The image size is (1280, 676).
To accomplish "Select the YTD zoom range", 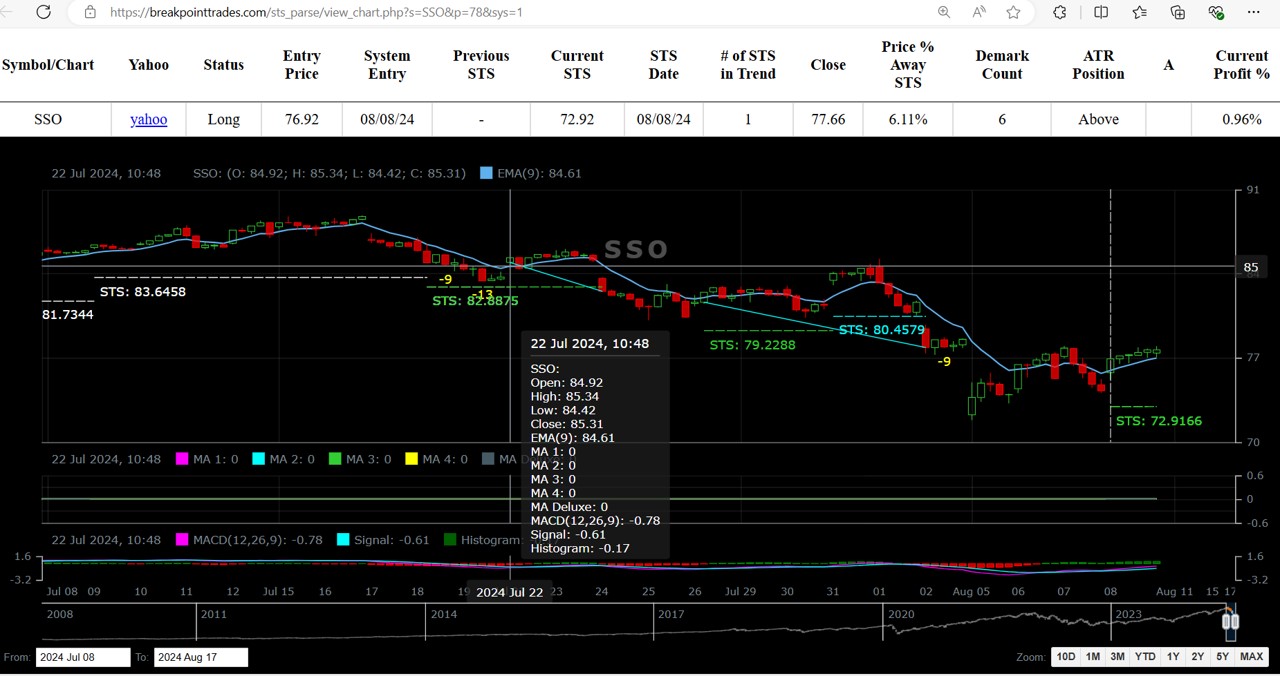I will coord(1145,657).
